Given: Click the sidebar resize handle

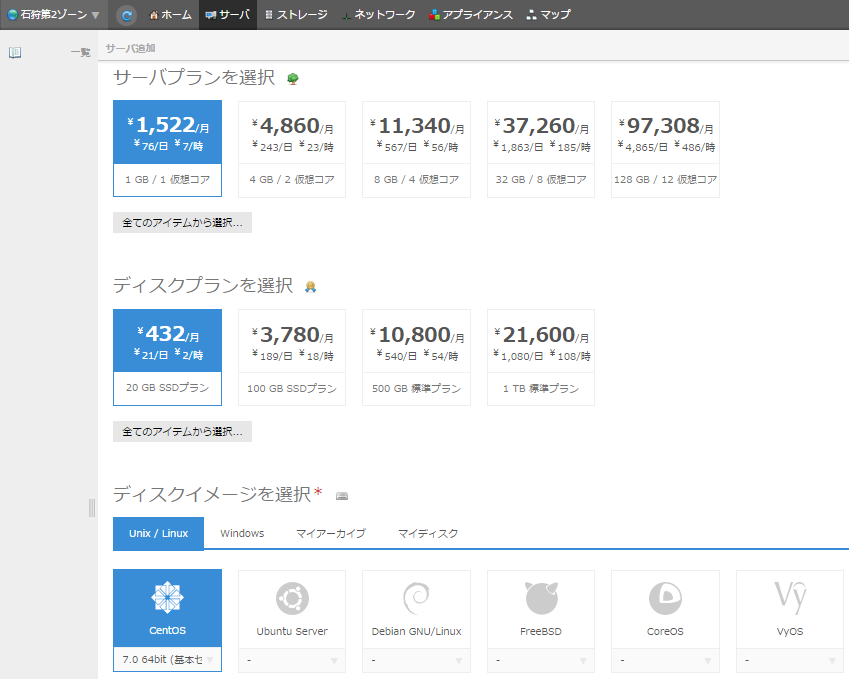Looking at the screenshot, I should (92, 508).
